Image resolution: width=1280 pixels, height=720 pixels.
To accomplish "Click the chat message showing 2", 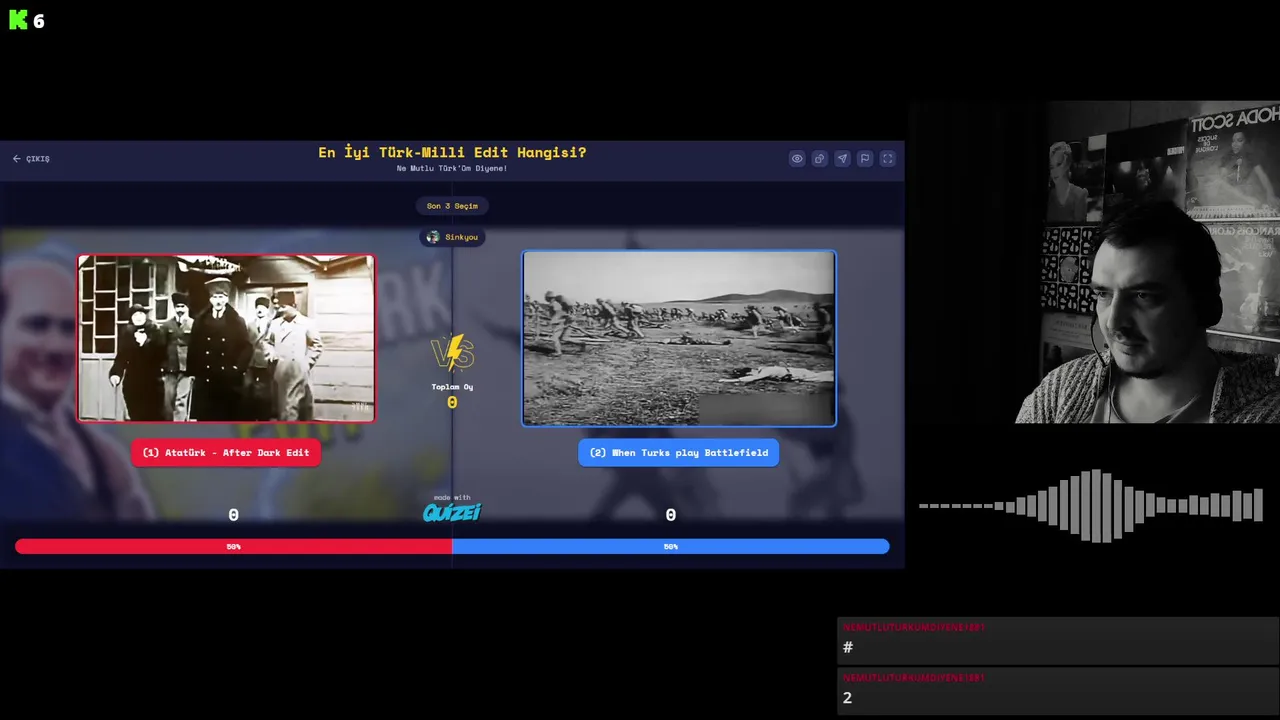I will [1057, 693].
